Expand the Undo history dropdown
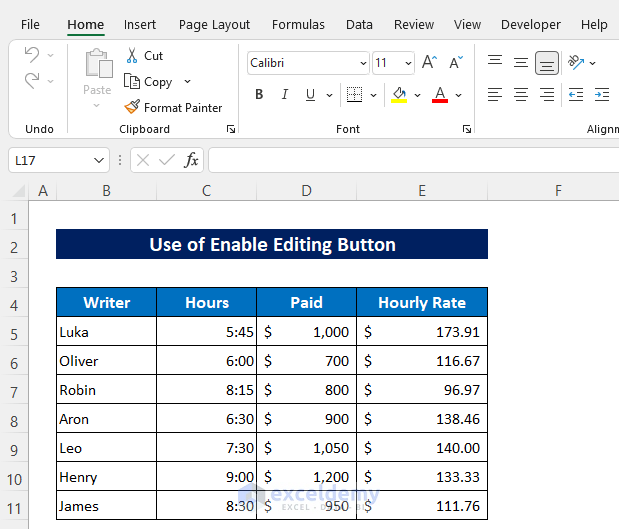Viewport: 619px width, 529px height. (51, 55)
